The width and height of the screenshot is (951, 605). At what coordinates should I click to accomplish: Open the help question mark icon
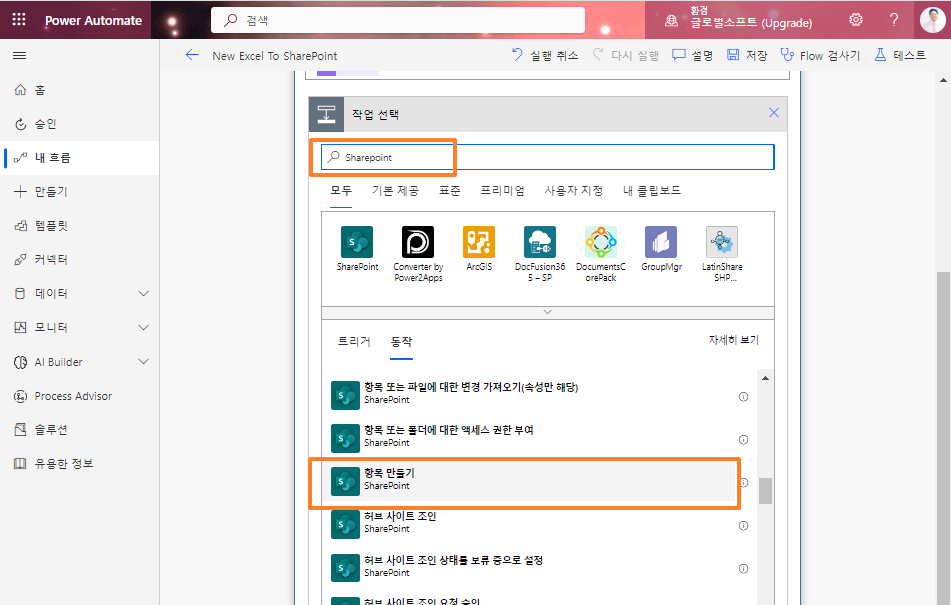(x=894, y=19)
